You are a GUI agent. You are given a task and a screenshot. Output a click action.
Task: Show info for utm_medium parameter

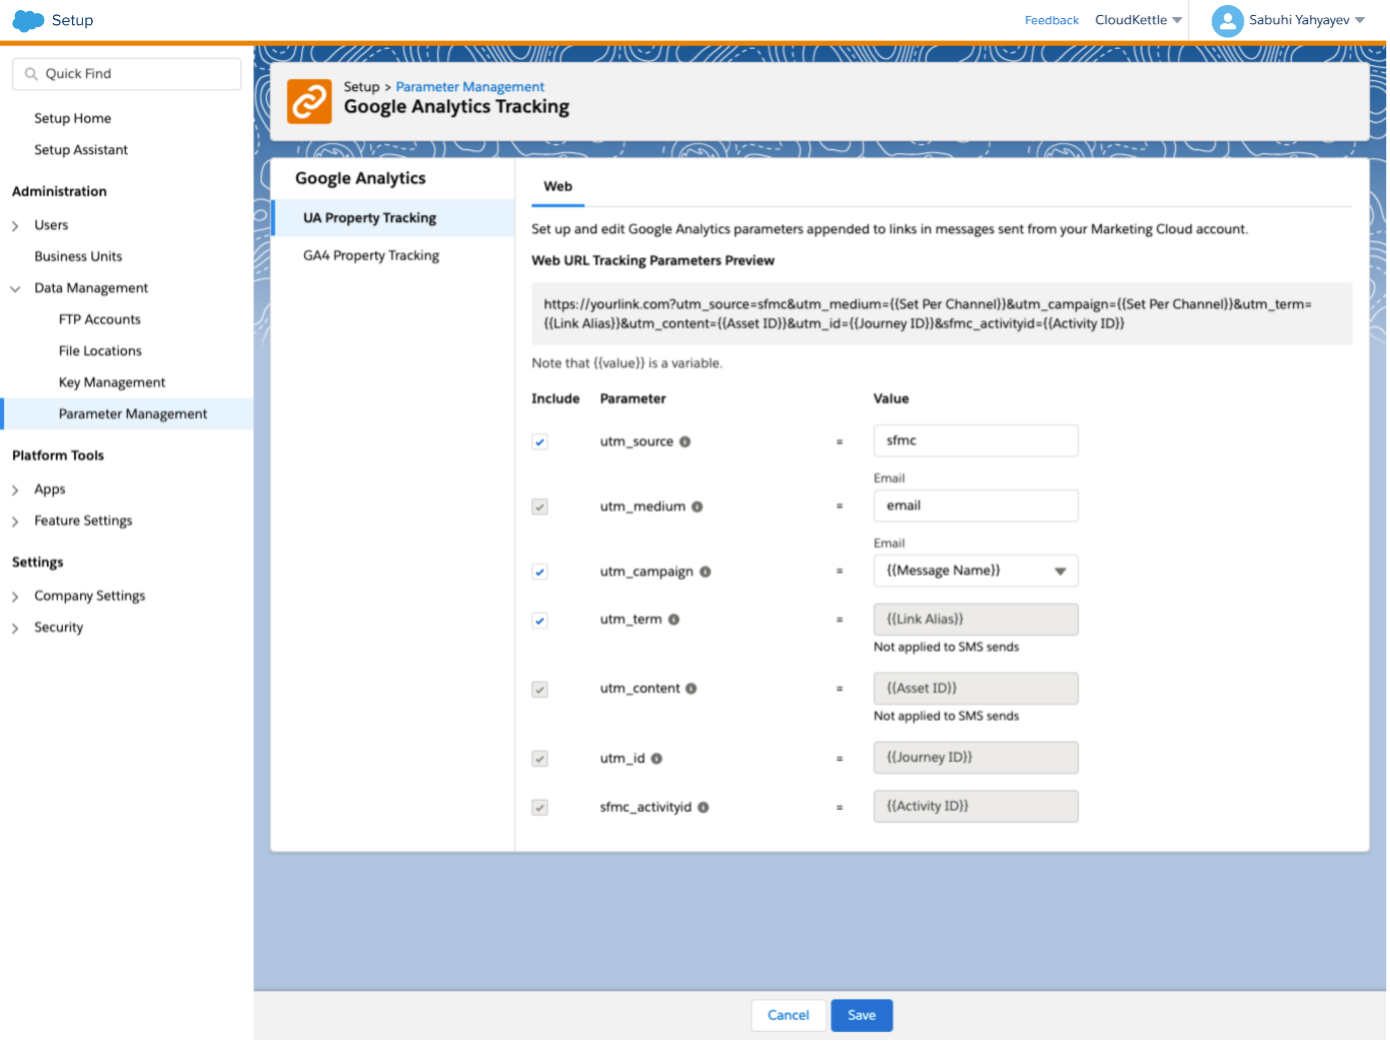[x=697, y=507]
